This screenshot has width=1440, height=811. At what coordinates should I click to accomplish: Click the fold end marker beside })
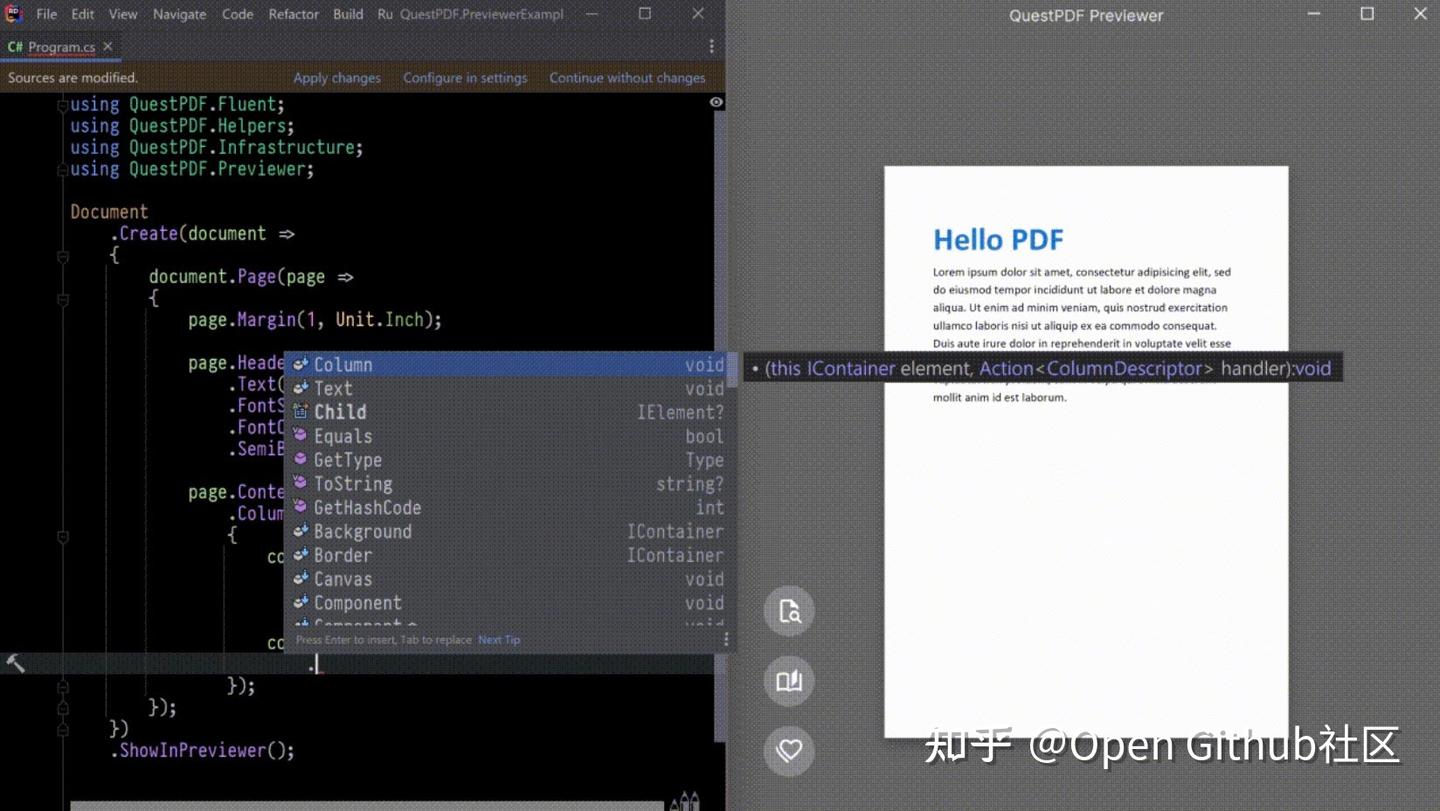tap(62, 730)
